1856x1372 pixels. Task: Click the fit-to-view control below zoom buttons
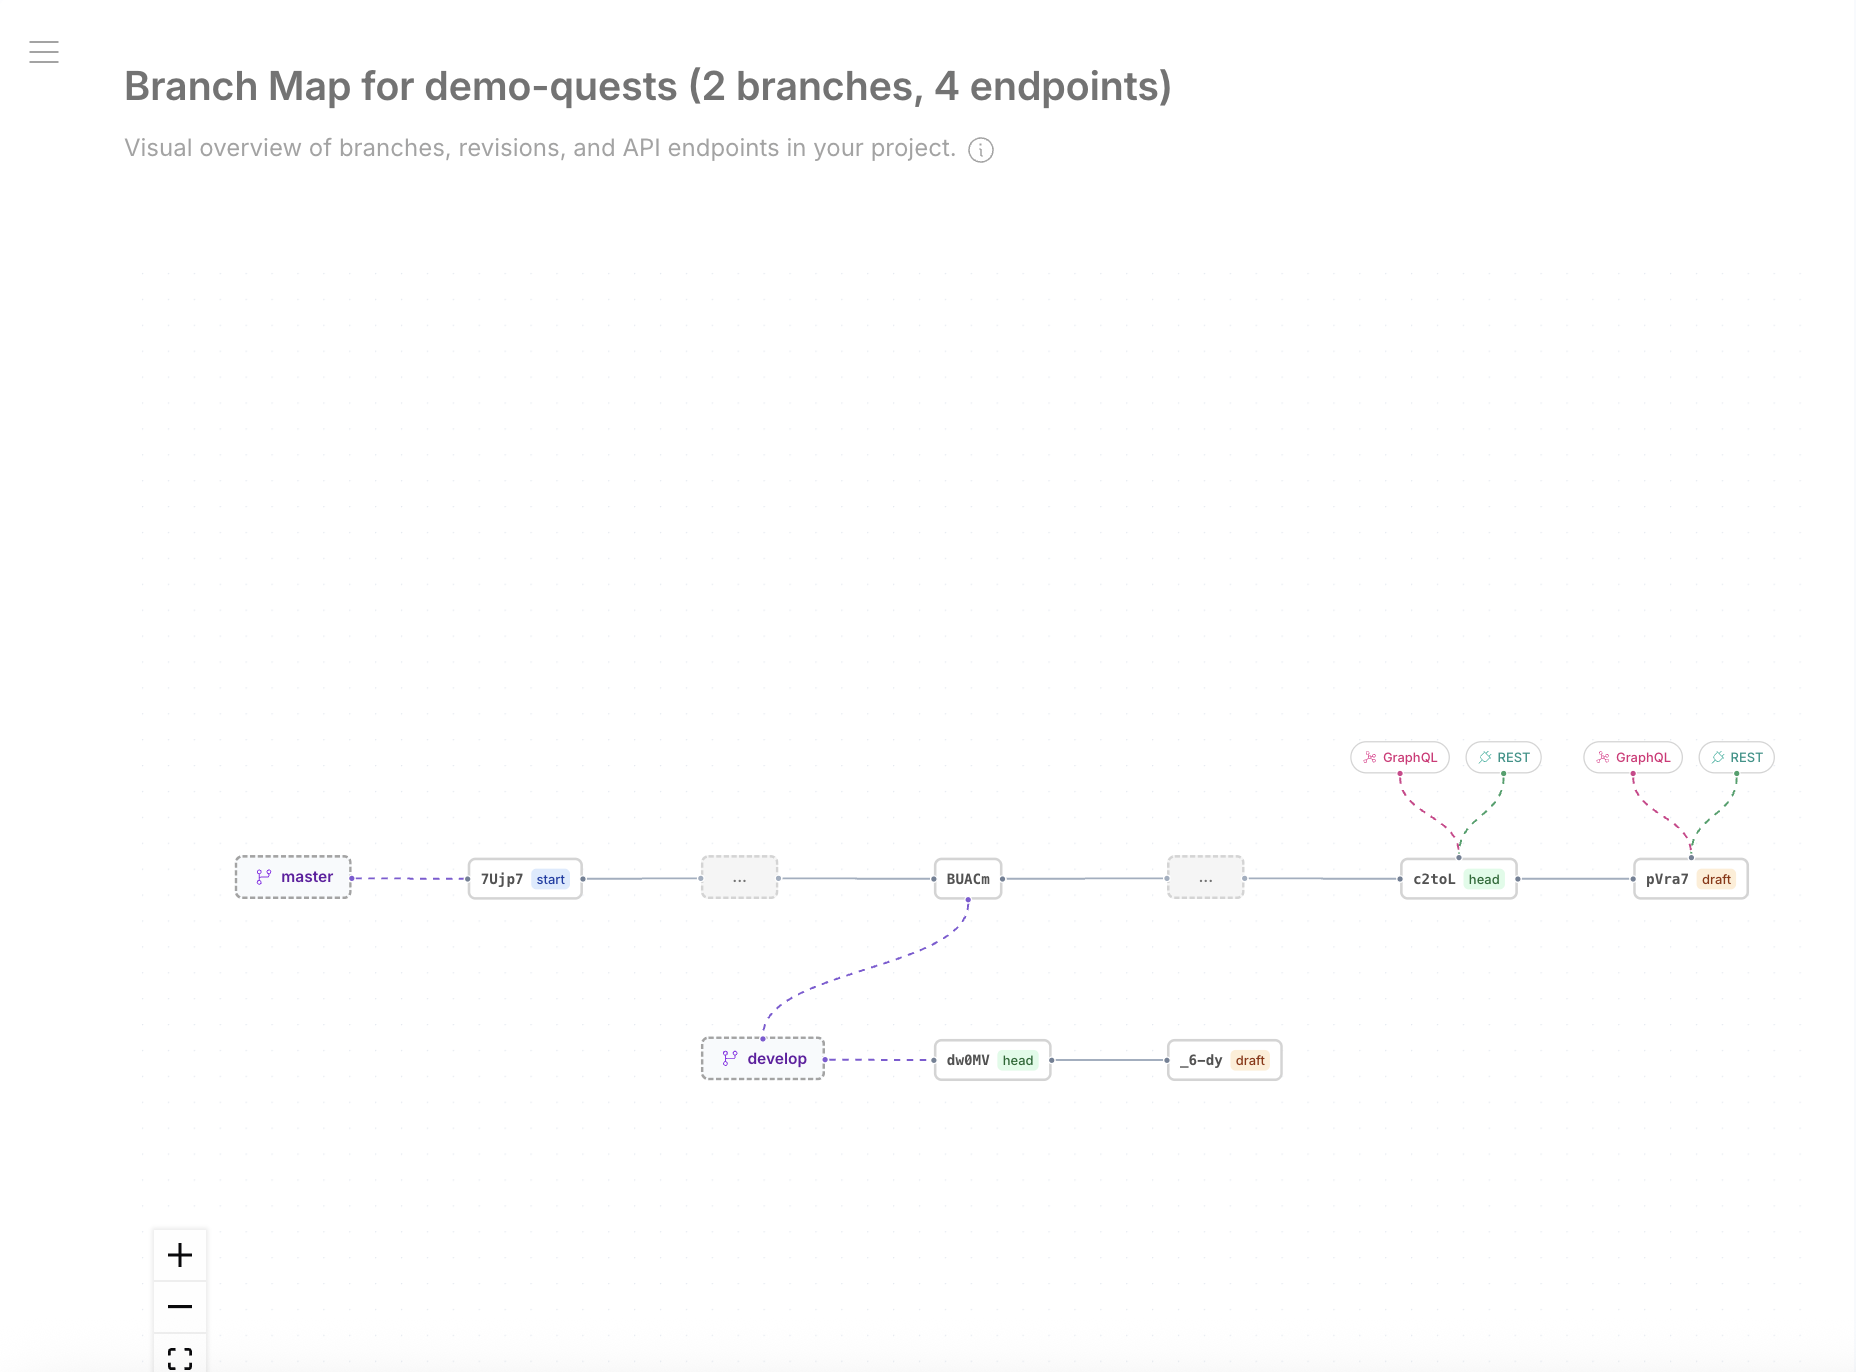180,1356
